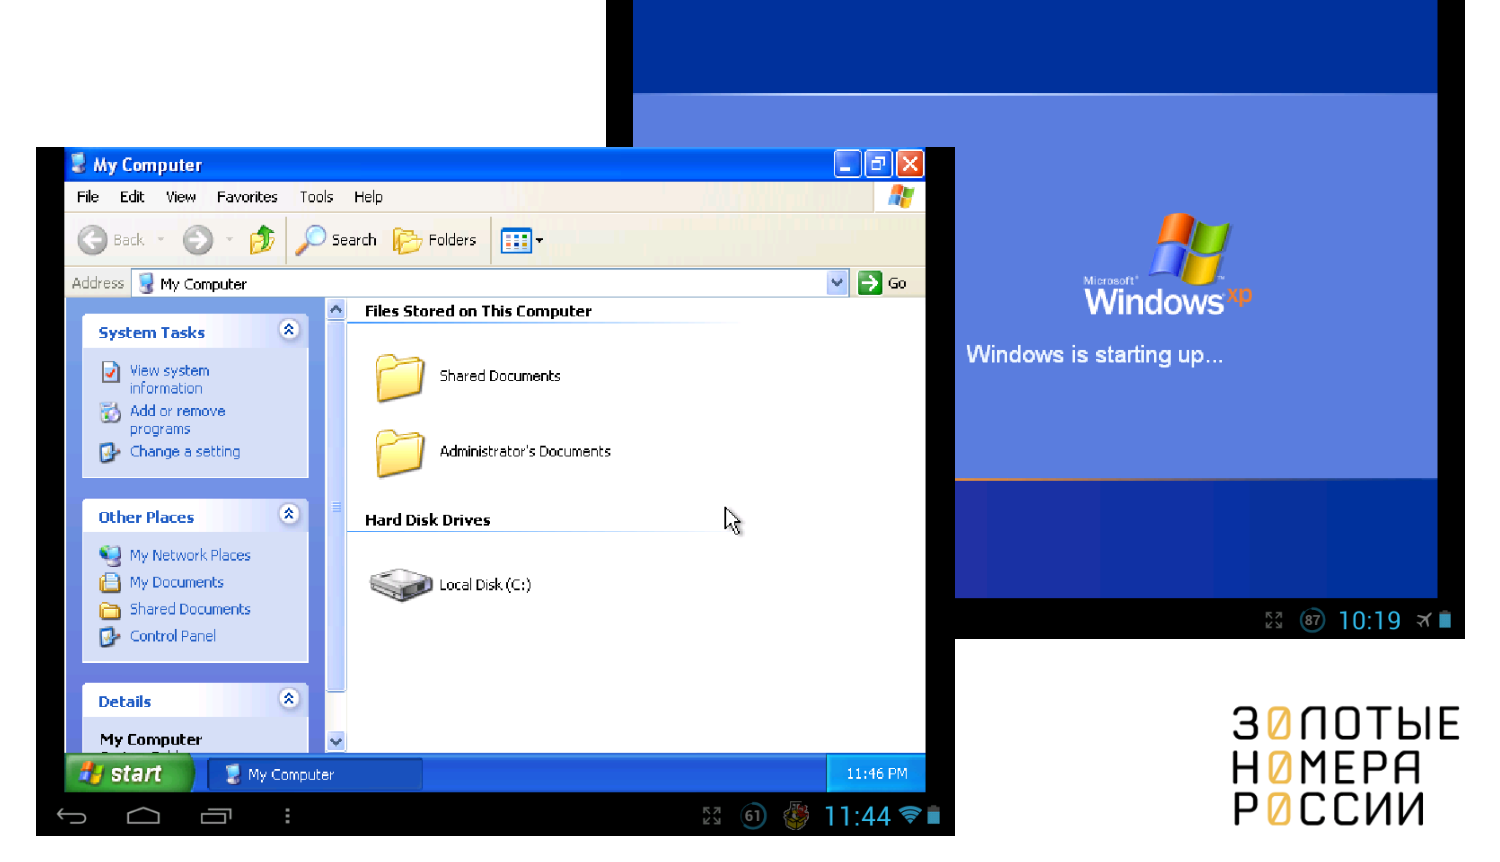Open the Views dropdown arrow
Image resolution: width=1500 pixels, height=862 pixels.
tap(539, 241)
